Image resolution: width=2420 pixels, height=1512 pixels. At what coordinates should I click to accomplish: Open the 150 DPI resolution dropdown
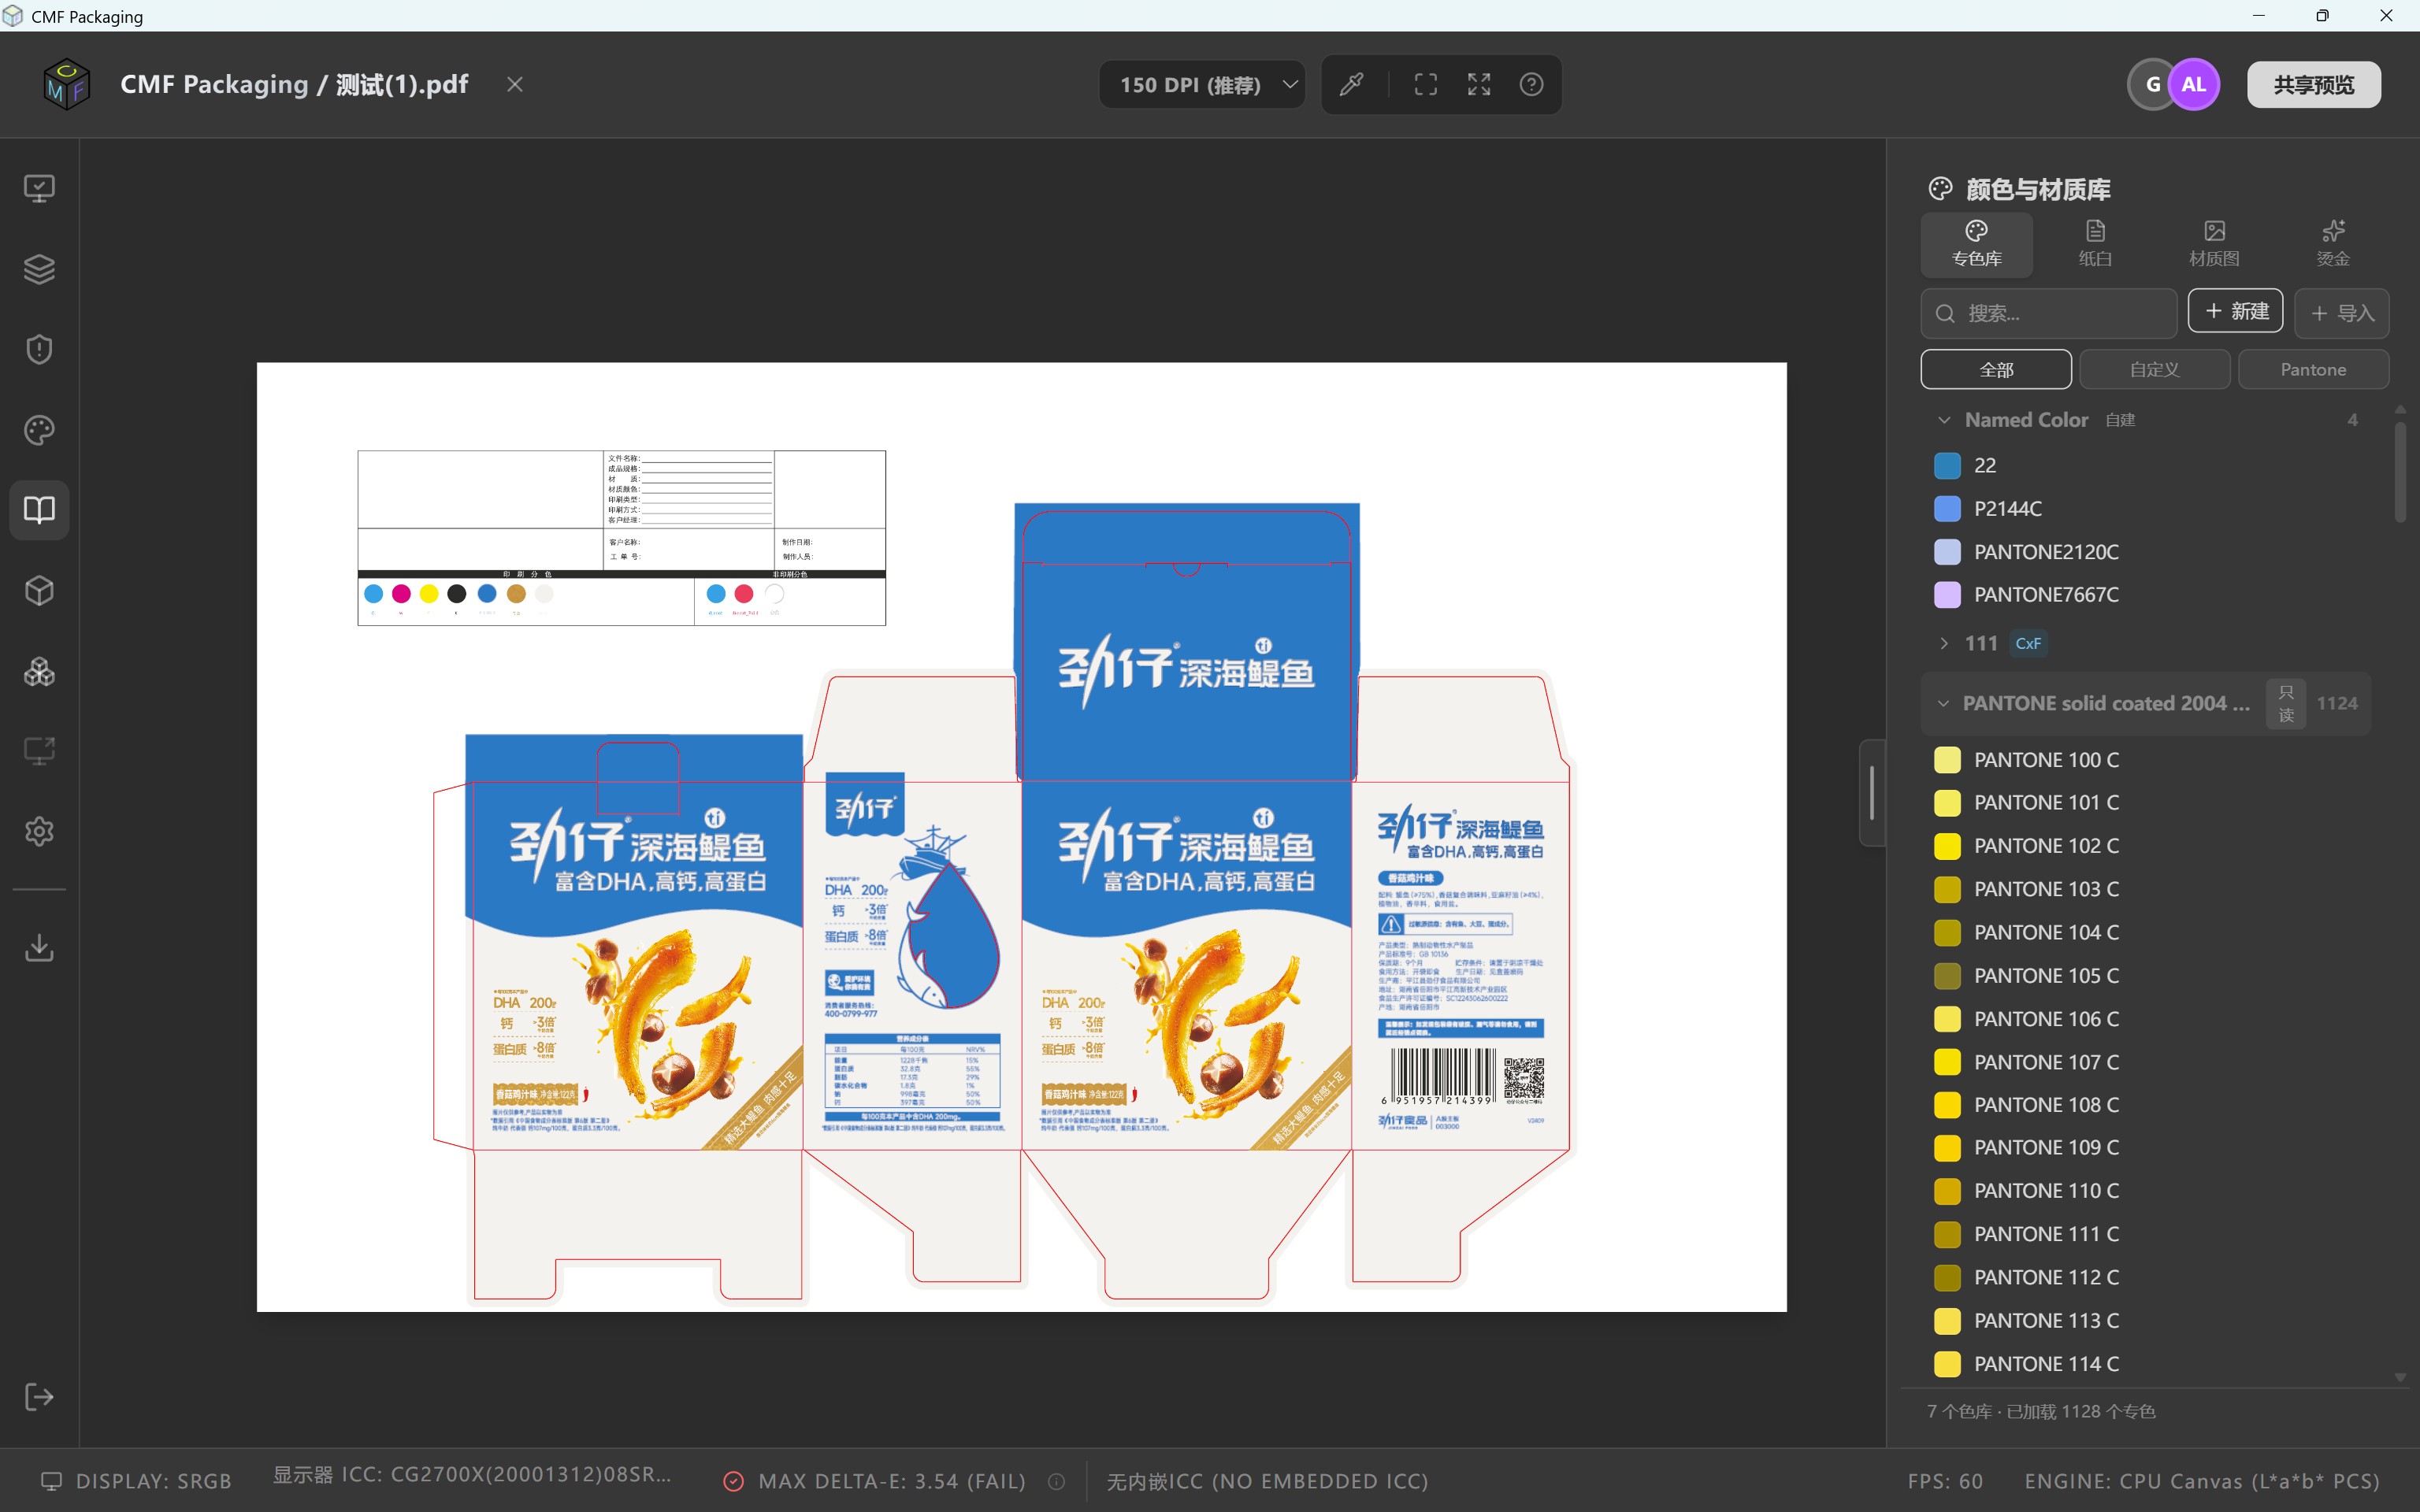1202,84
